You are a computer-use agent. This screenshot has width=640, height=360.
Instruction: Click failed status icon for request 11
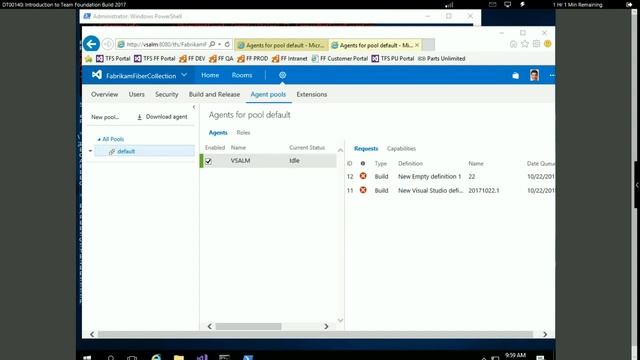363,190
